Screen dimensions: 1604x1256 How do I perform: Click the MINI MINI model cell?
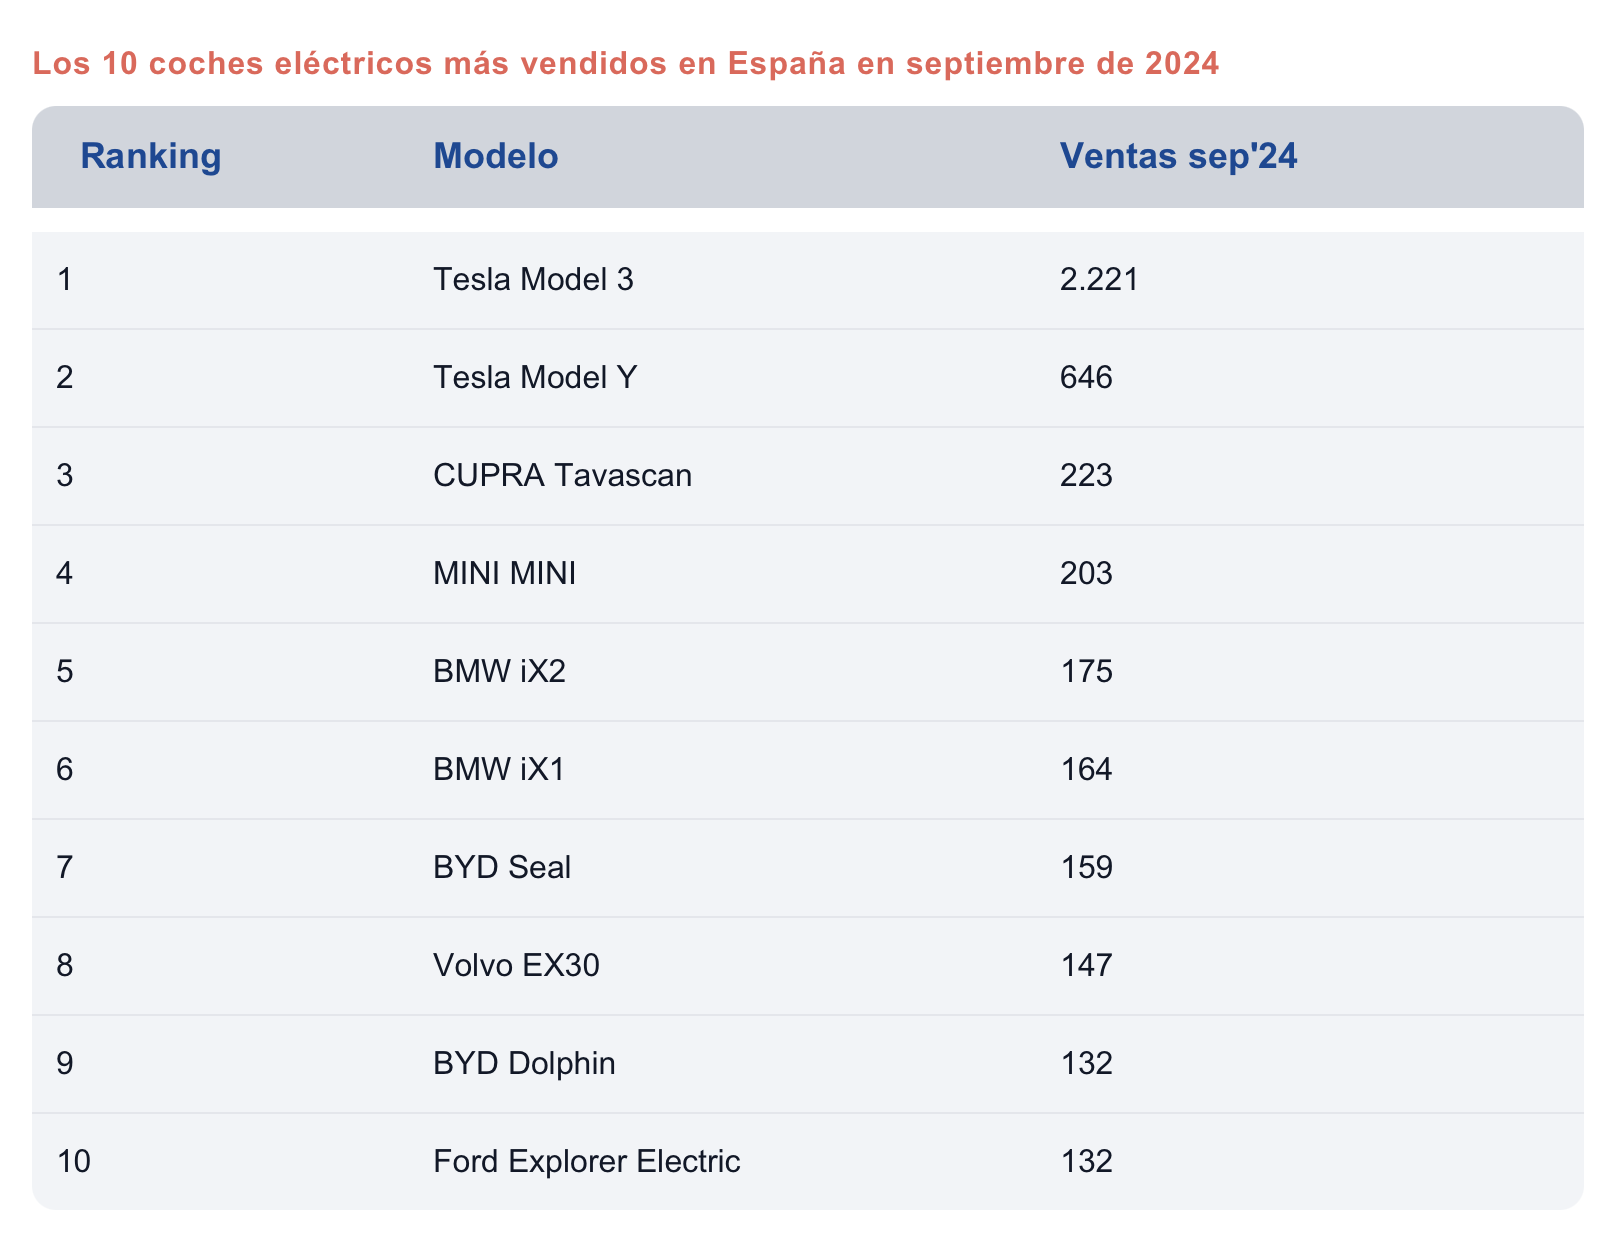pos(504,574)
